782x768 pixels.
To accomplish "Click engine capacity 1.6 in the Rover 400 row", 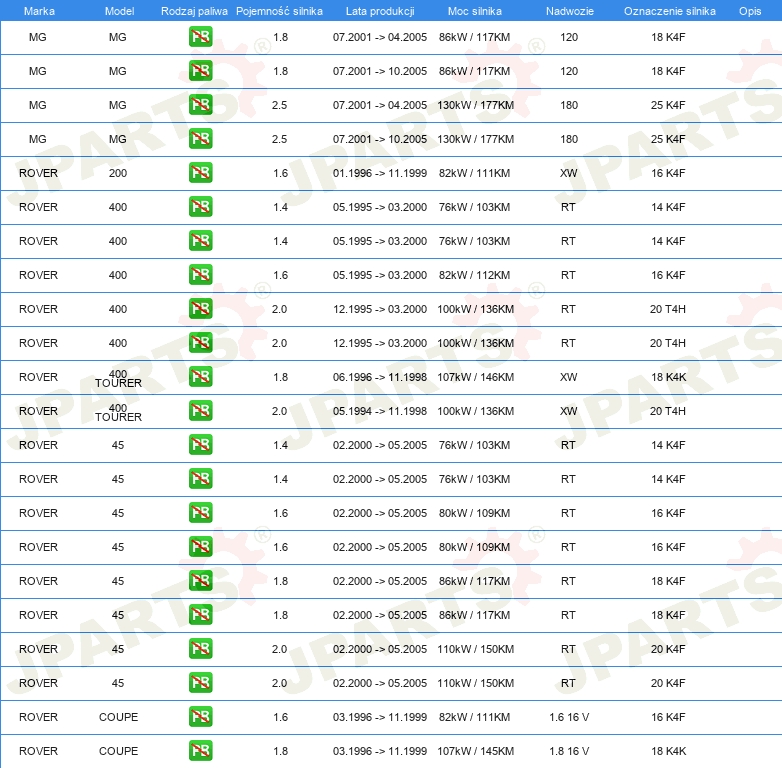I will 280,275.
